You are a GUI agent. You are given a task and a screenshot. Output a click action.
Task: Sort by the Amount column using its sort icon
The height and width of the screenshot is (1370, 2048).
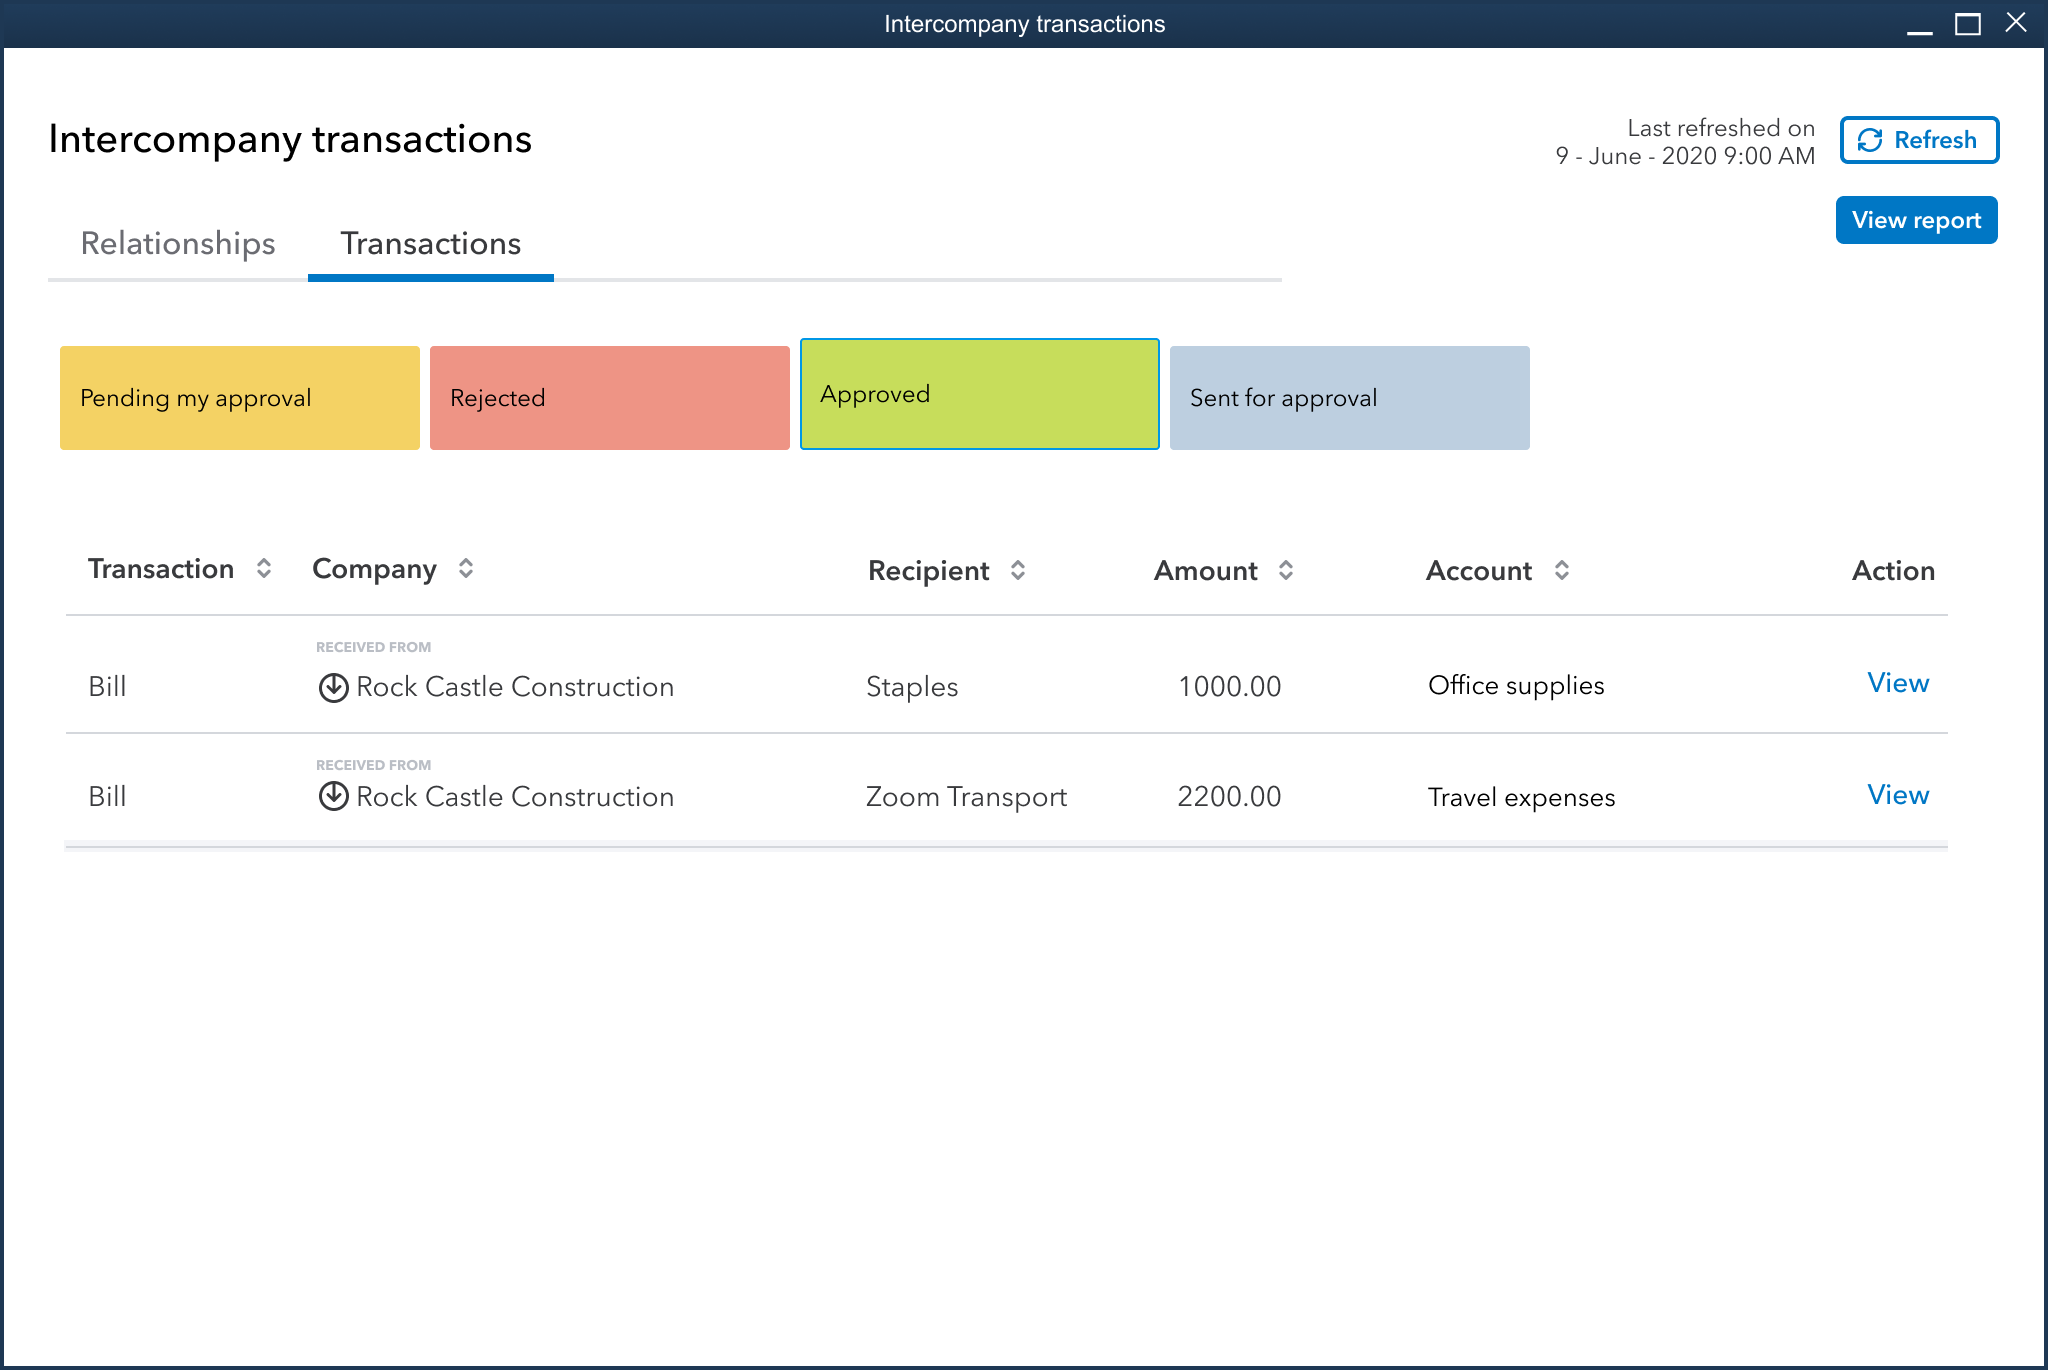[x=1286, y=570]
